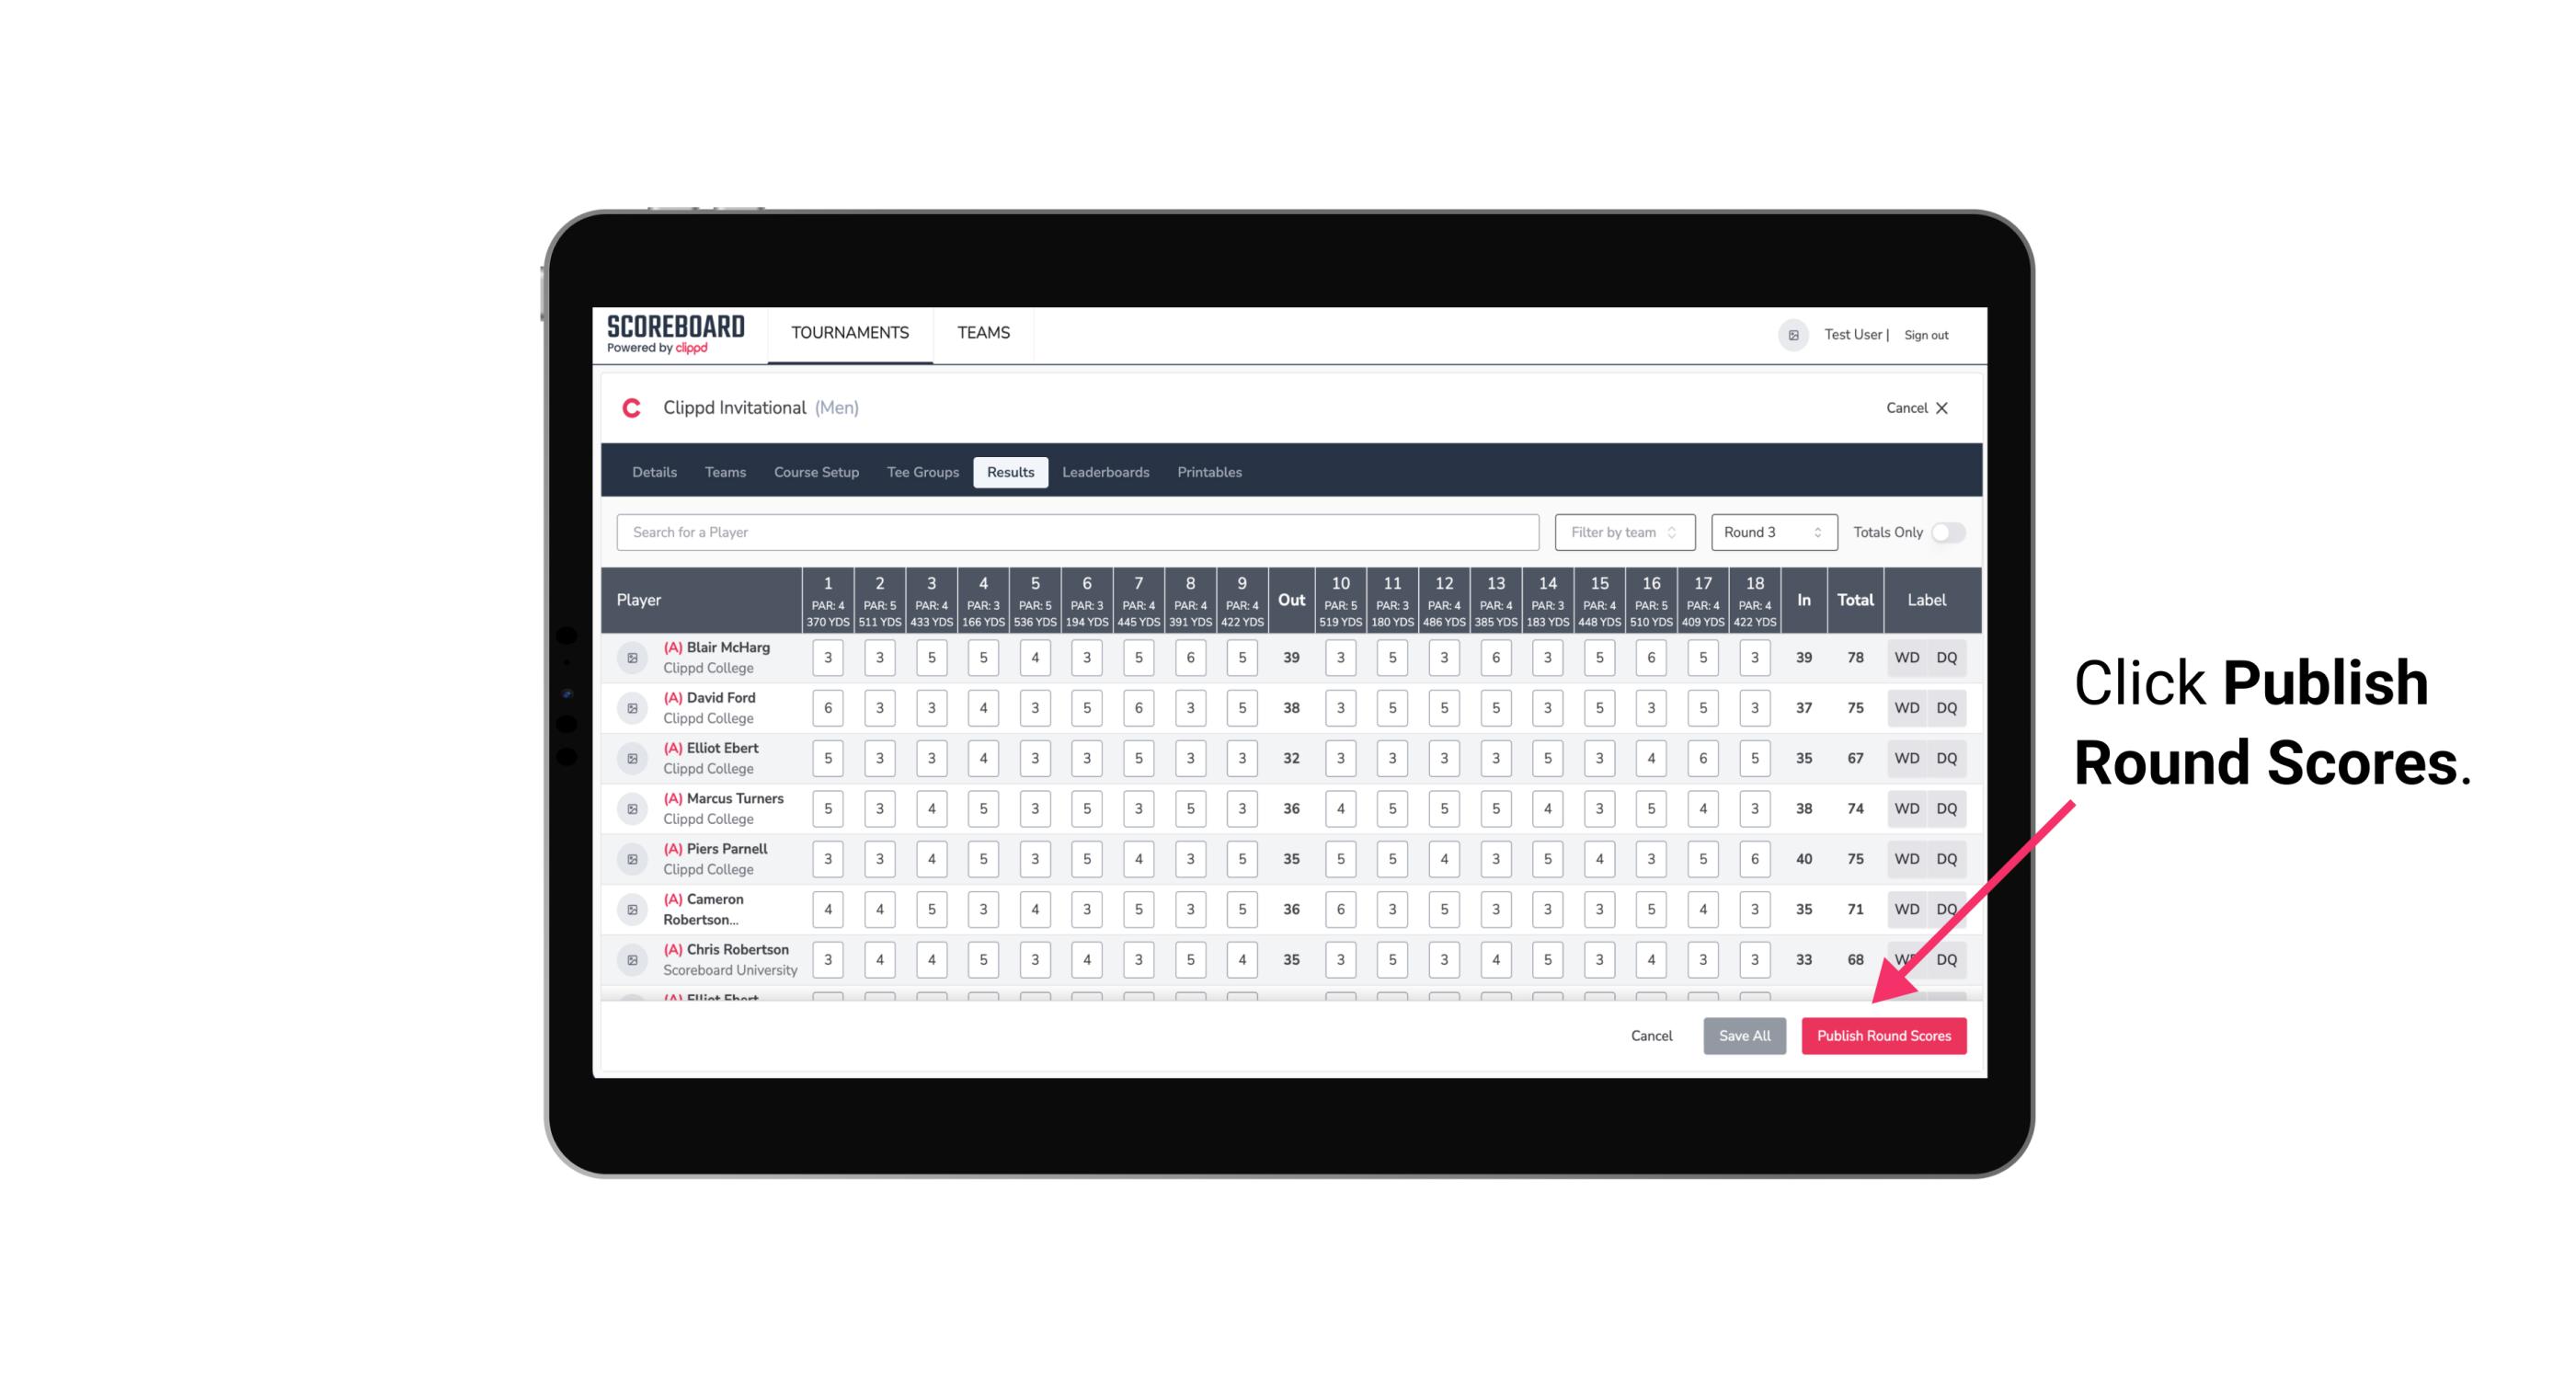Click the DQ icon for Marcus Turners

click(x=1947, y=808)
